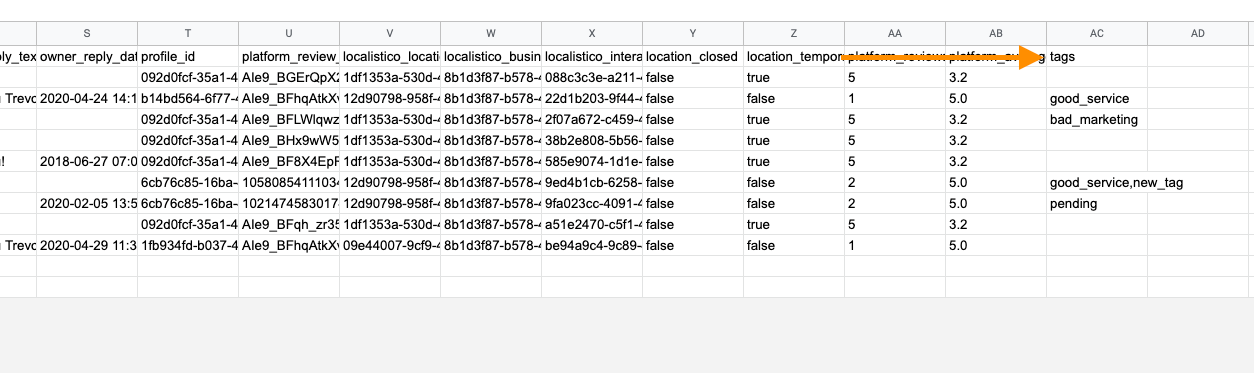Select location cell '09e44007-9cf9'

click(x=390, y=246)
